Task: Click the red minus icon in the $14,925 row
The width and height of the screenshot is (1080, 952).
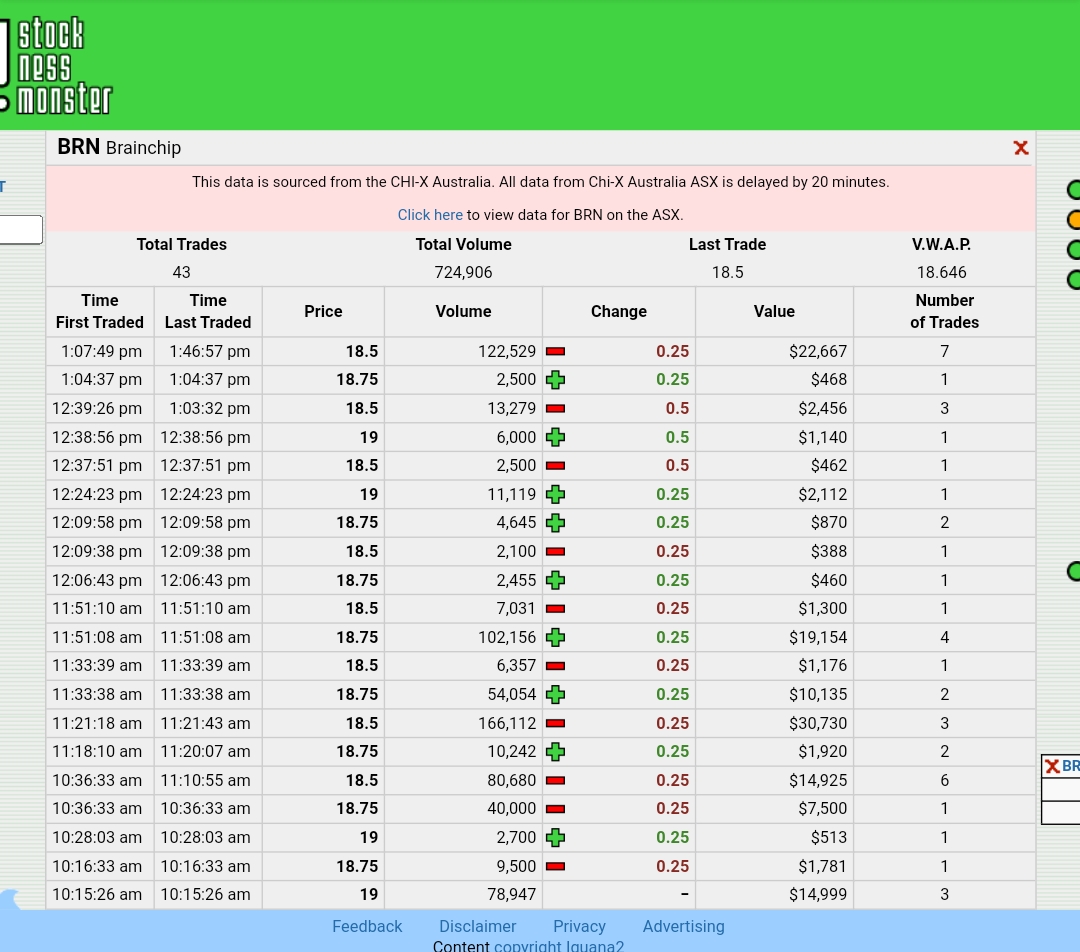Action: [555, 780]
